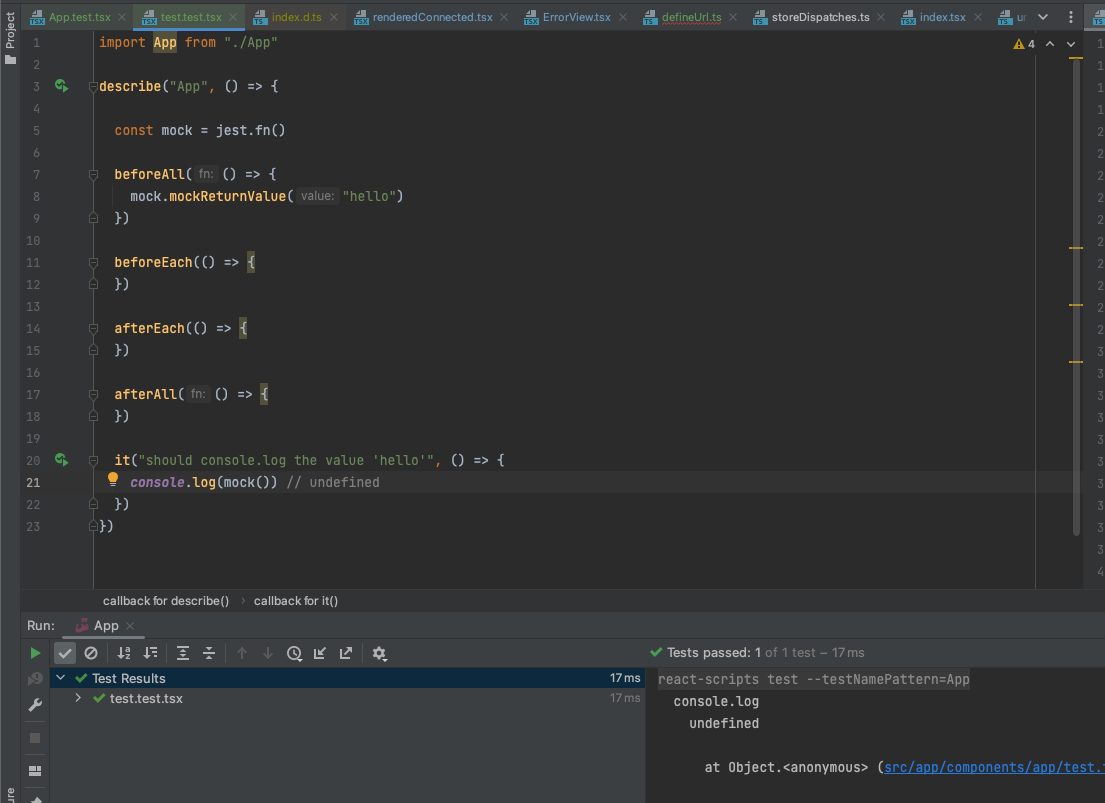This screenshot has height=803, width=1105.
Task: Rerun tests with the green Run button
Action: click(36, 653)
